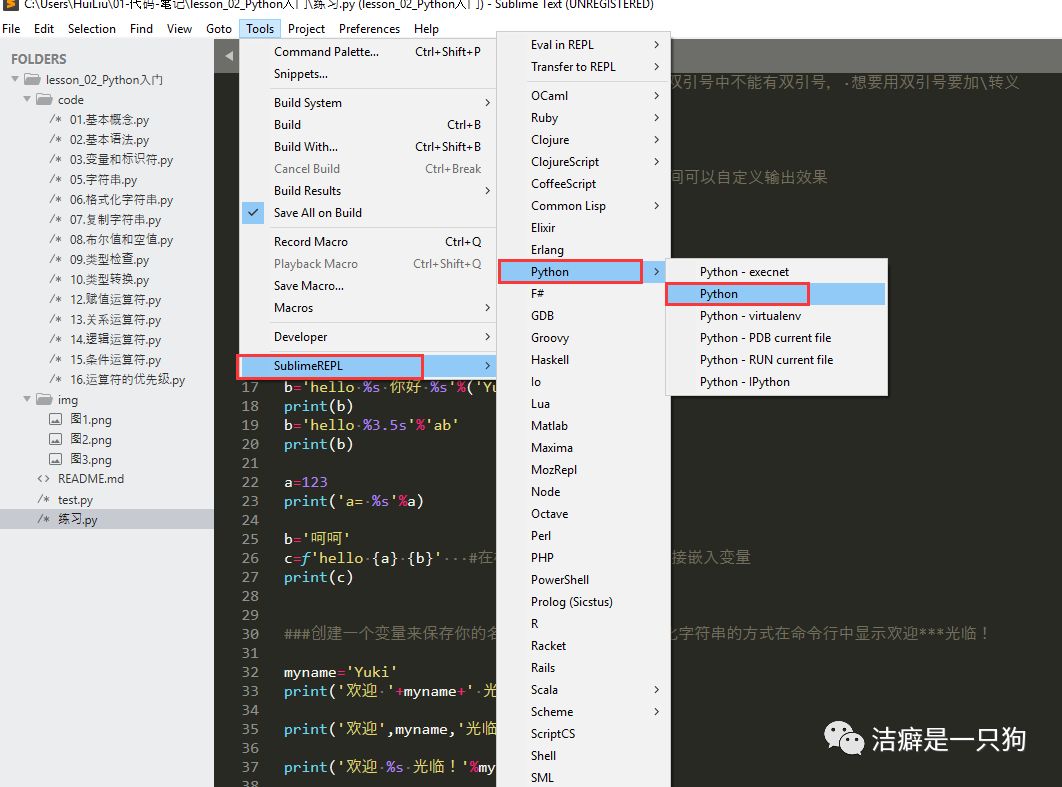Choose CoffeeScript REPL entry
1062x787 pixels.
pyautogui.click(x=583, y=184)
